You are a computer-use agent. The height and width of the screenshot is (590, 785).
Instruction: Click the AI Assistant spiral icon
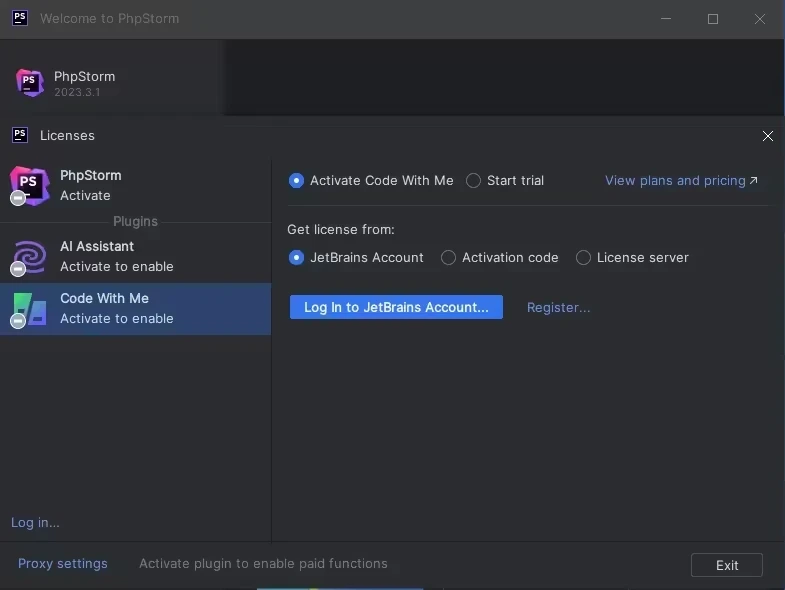[x=30, y=256]
